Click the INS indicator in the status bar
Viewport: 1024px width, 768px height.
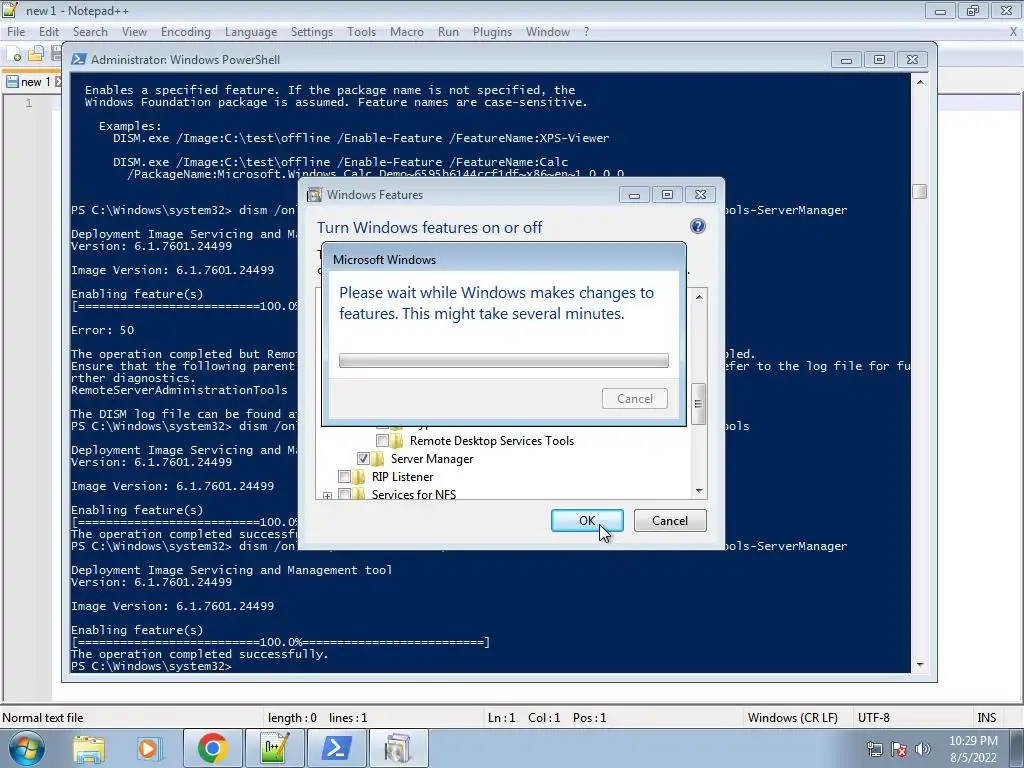click(986, 718)
